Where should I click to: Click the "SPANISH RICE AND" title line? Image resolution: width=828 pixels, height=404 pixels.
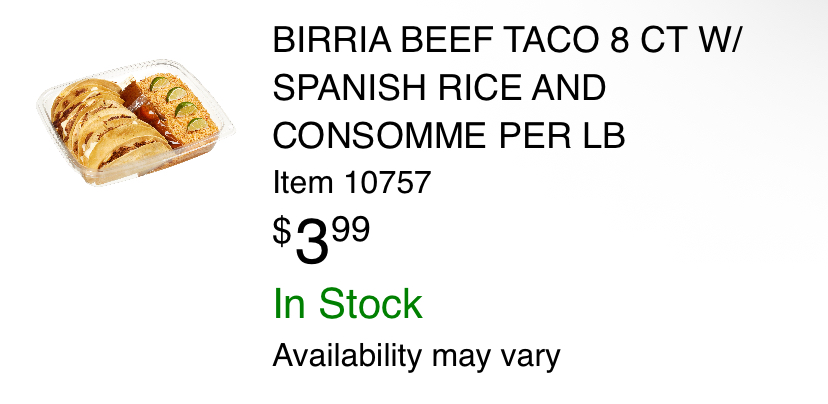[x=439, y=89]
